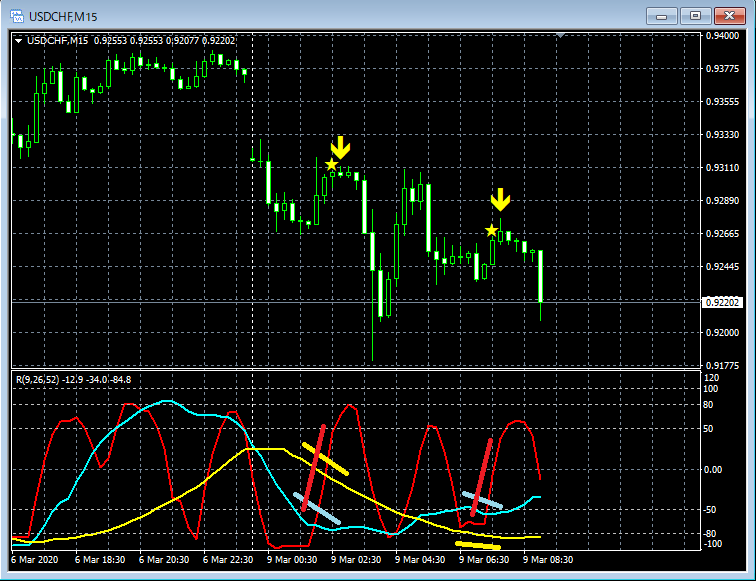Expand the USDCHF,M15 chart dropdown triangle
The image size is (756, 581).
click(x=18, y=41)
